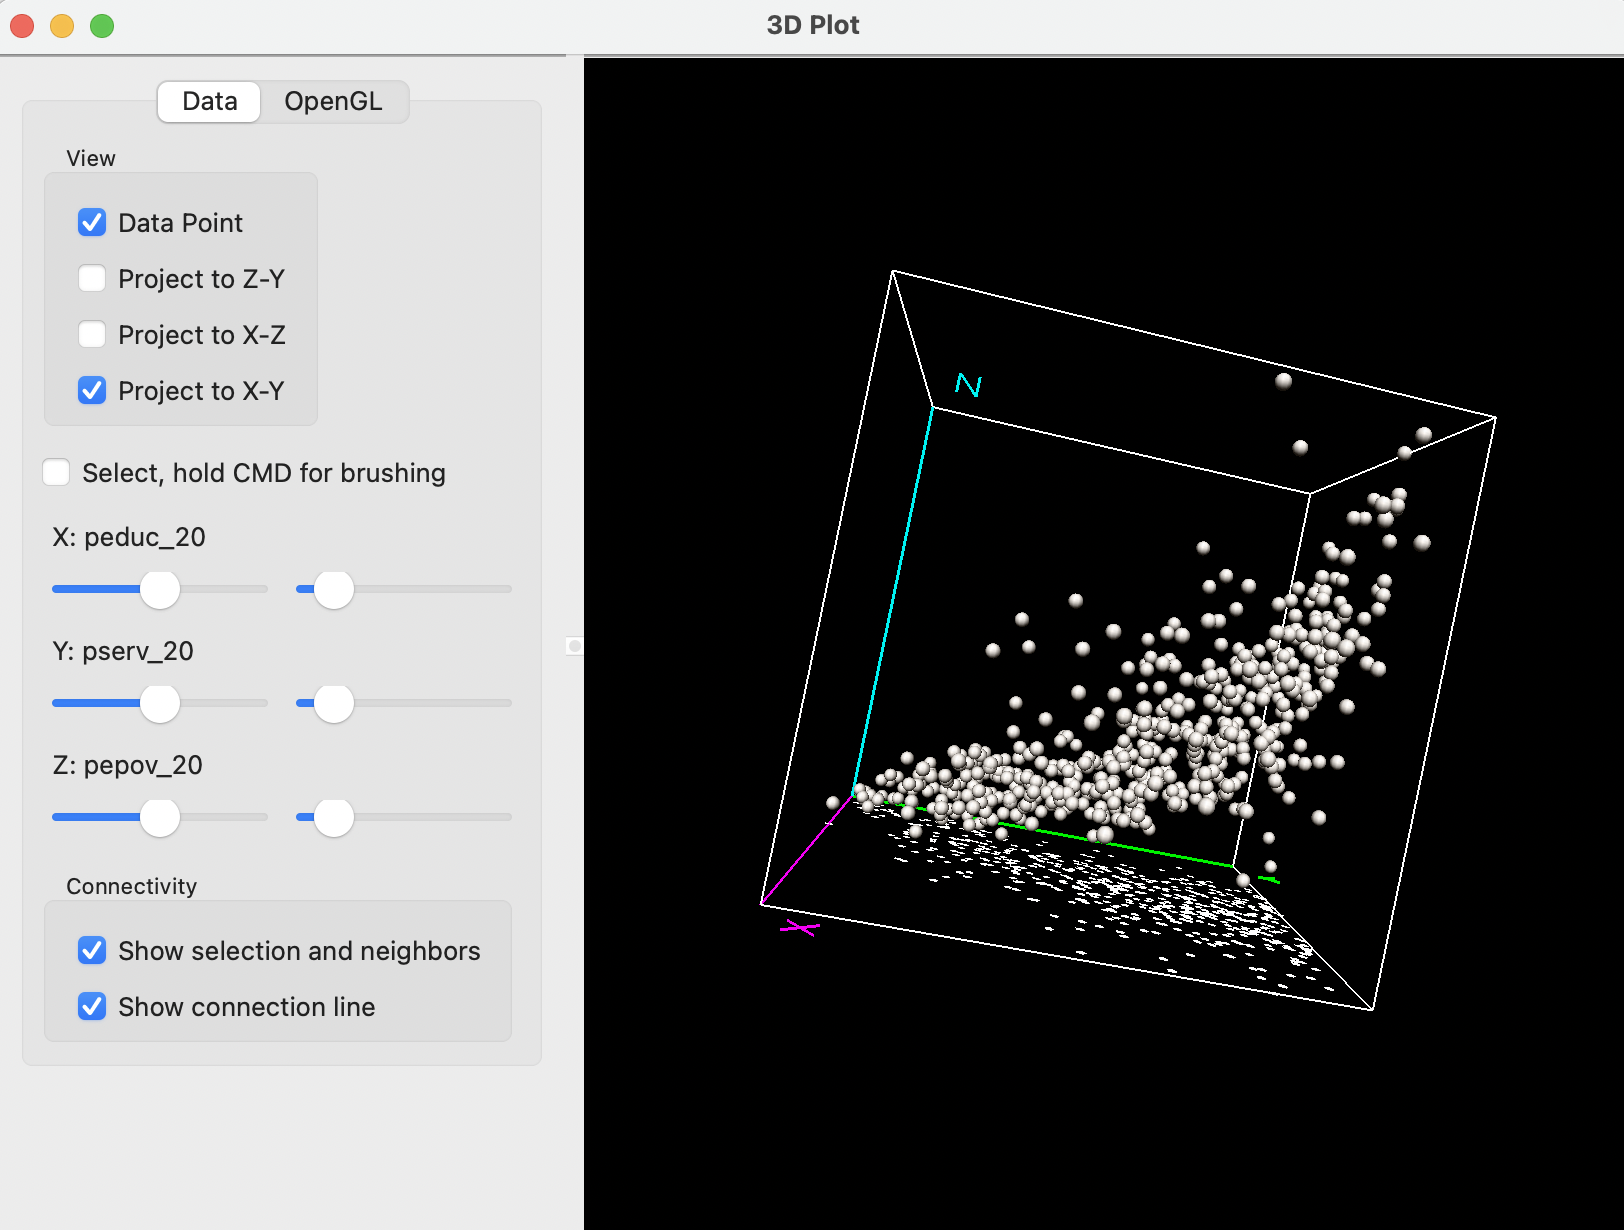Enable Project to X-Z checkbox
1624x1230 pixels.
click(x=92, y=334)
